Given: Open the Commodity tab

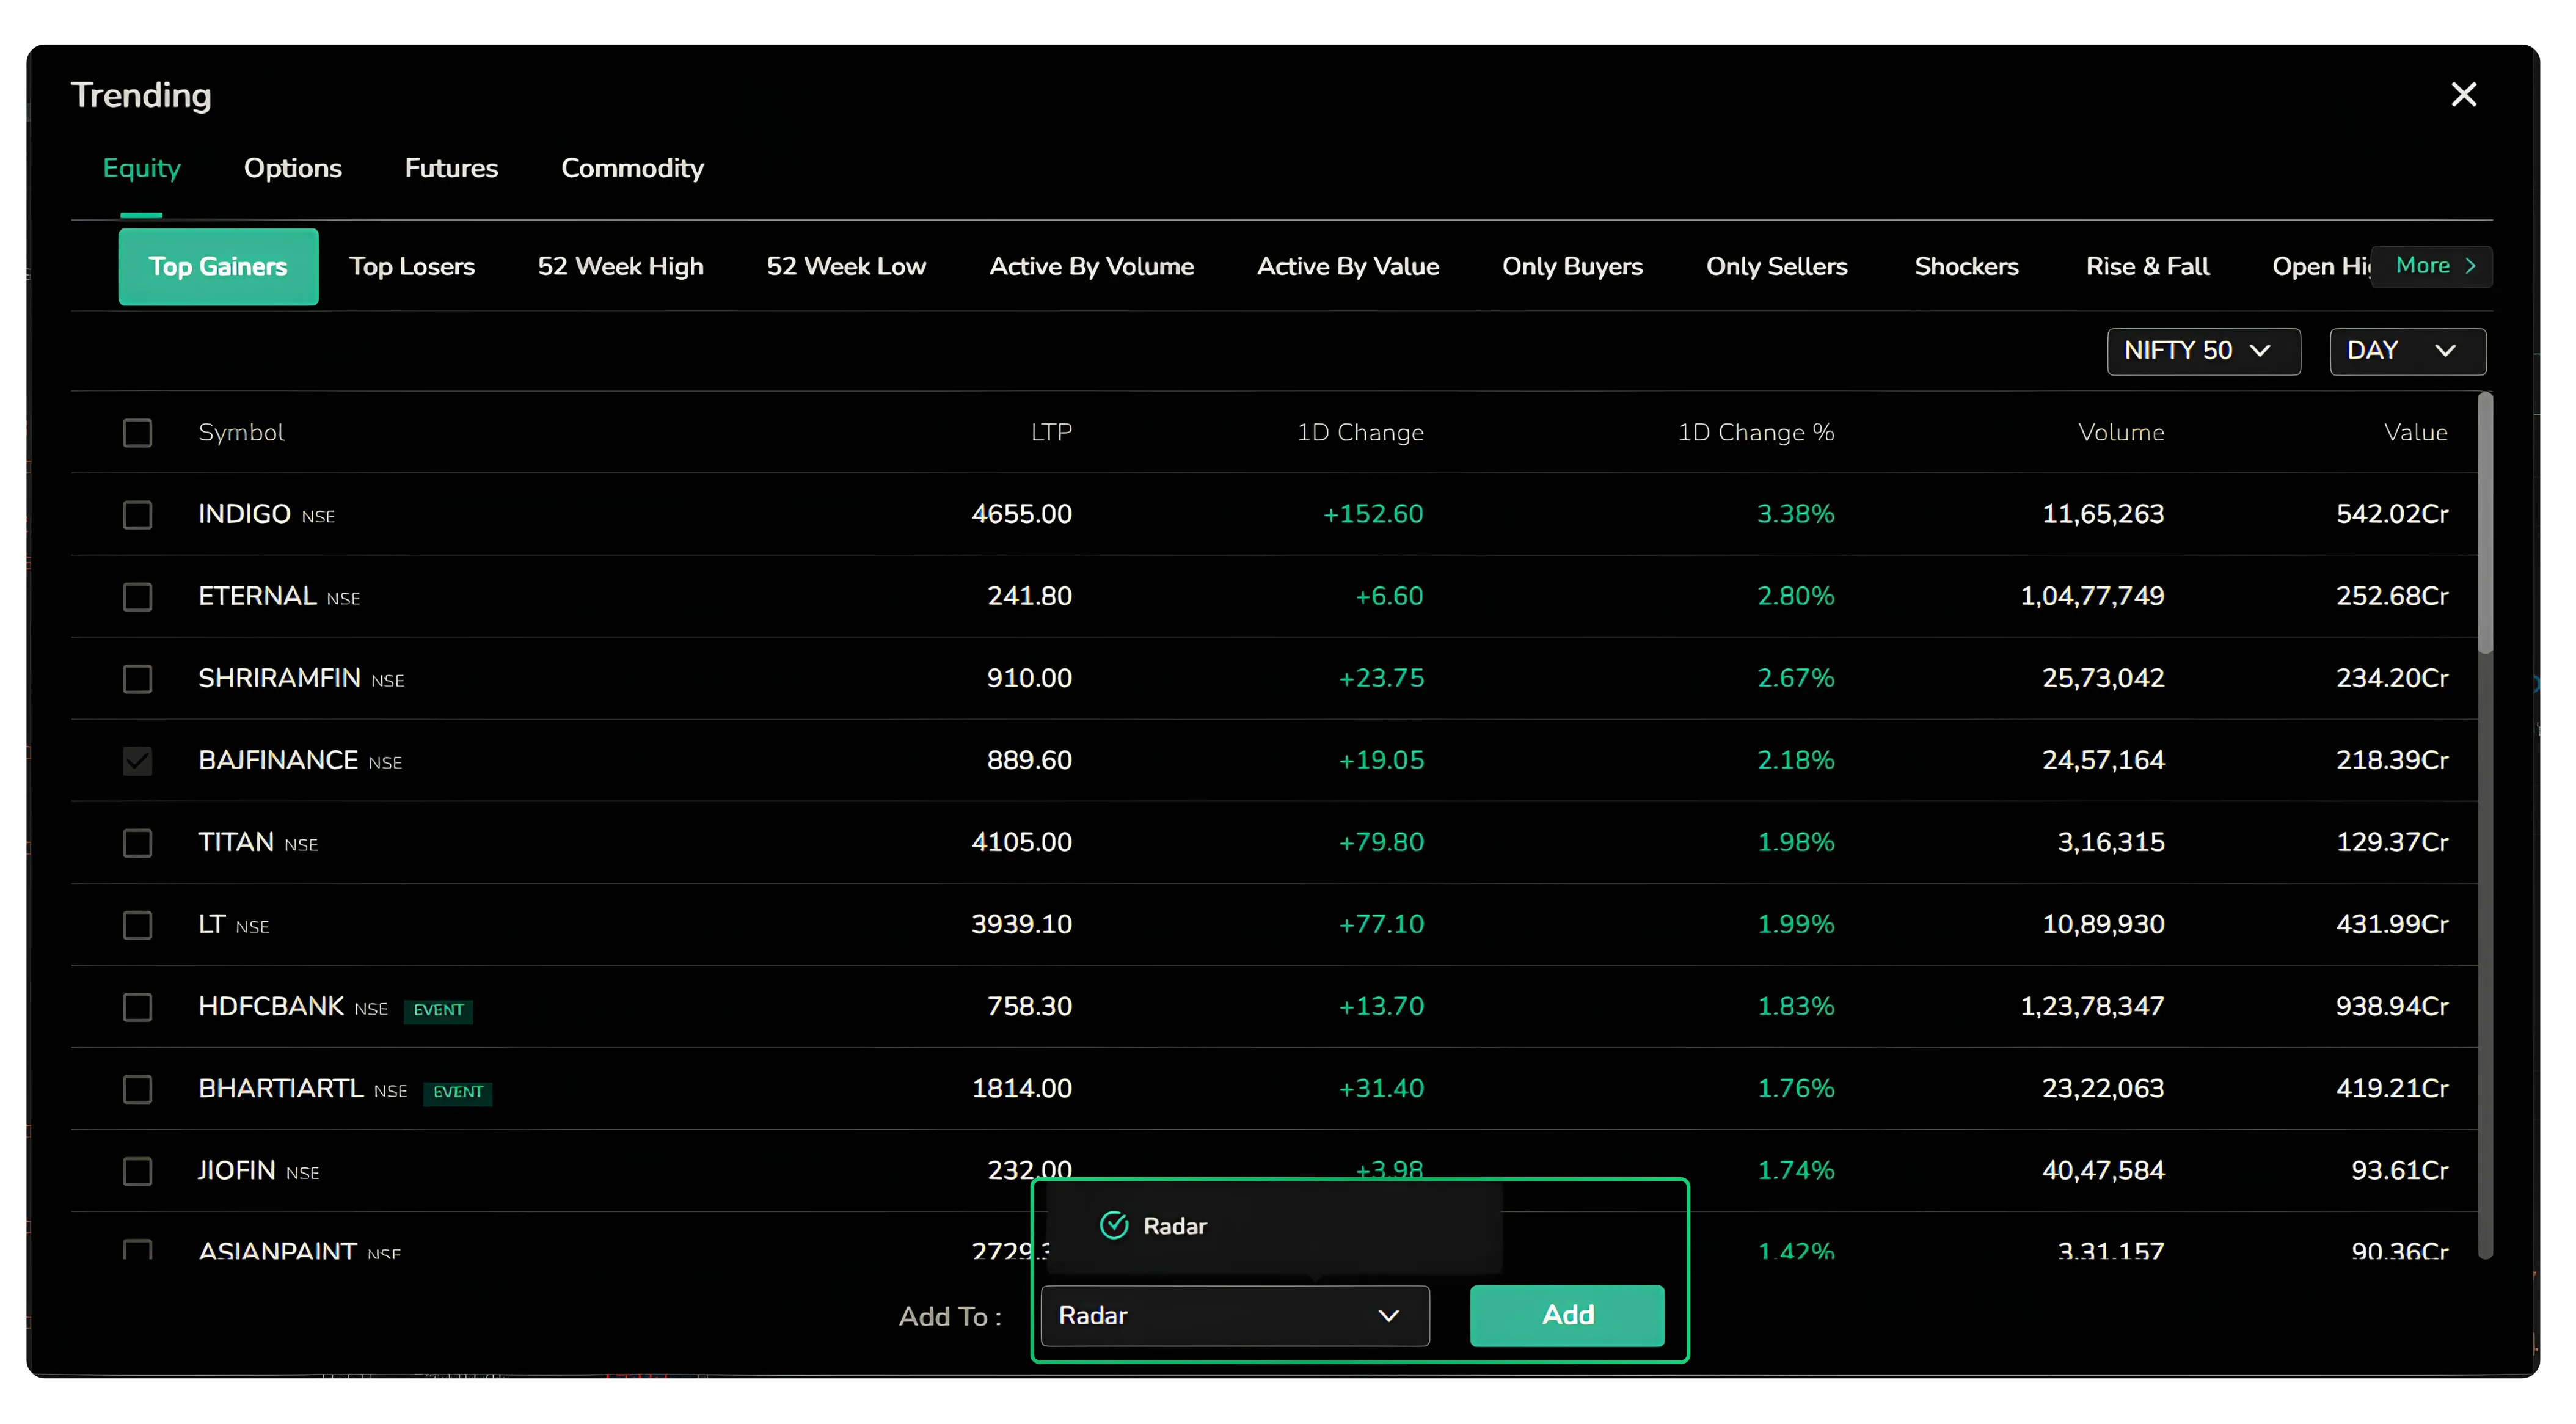Looking at the screenshot, I should [x=632, y=168].
